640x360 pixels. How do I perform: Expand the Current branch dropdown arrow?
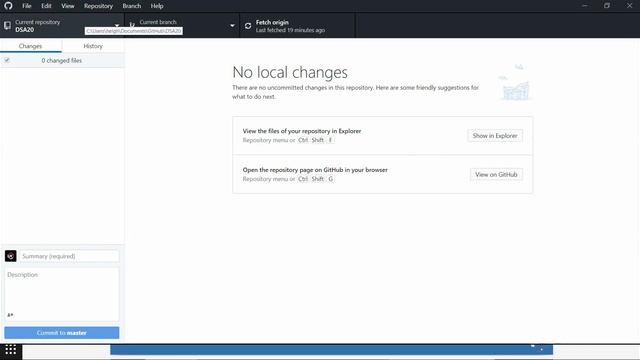click(x=232, y=26)
